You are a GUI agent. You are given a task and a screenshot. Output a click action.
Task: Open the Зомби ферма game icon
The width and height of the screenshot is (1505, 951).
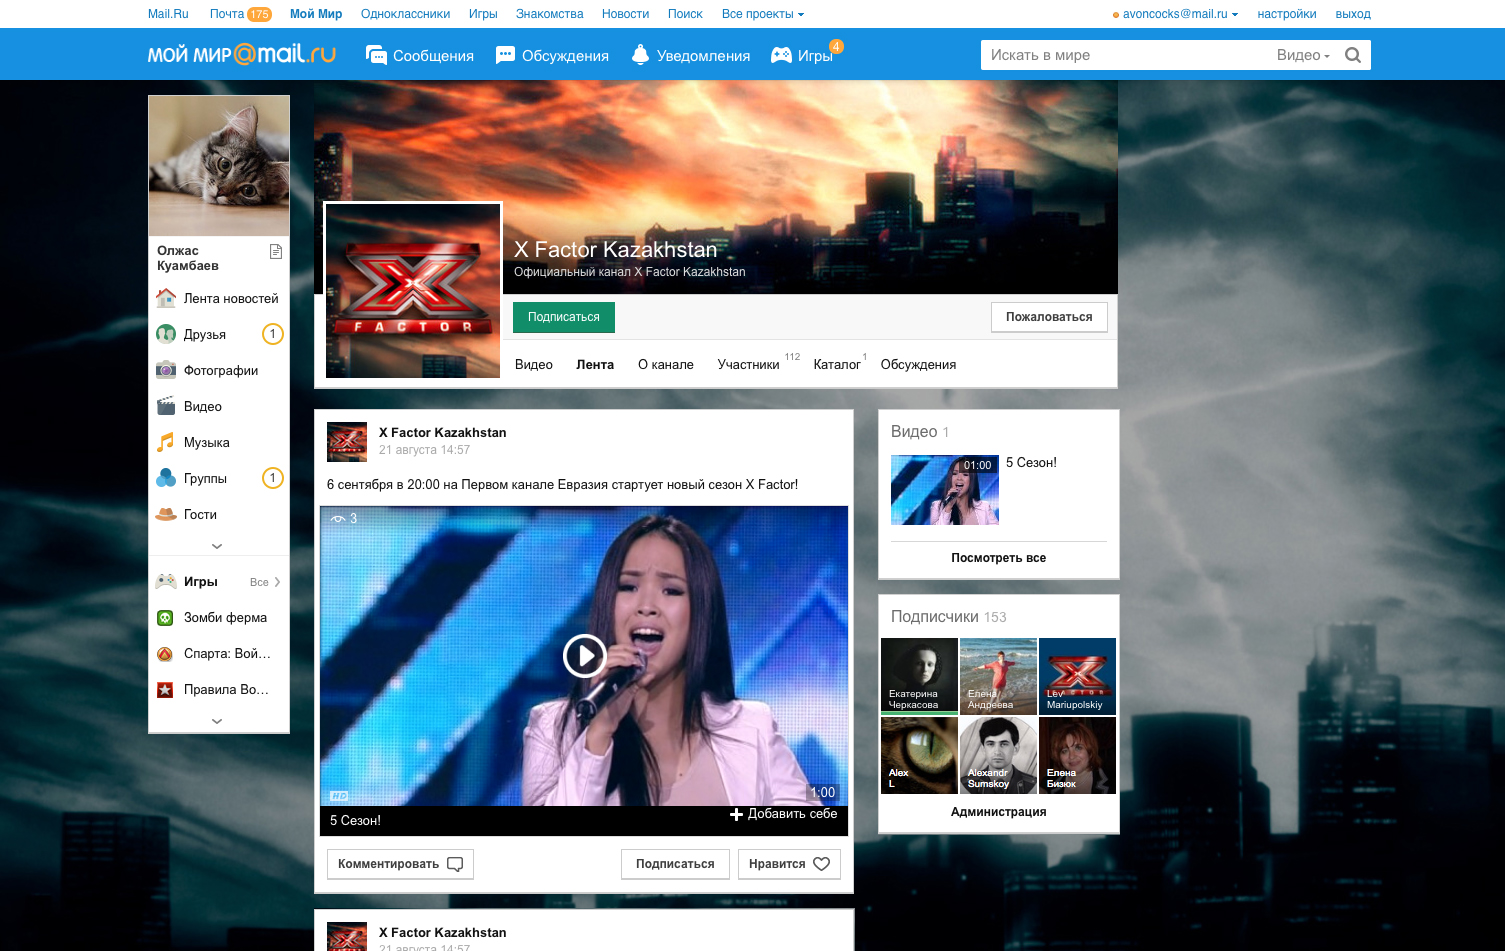[166, 618]
